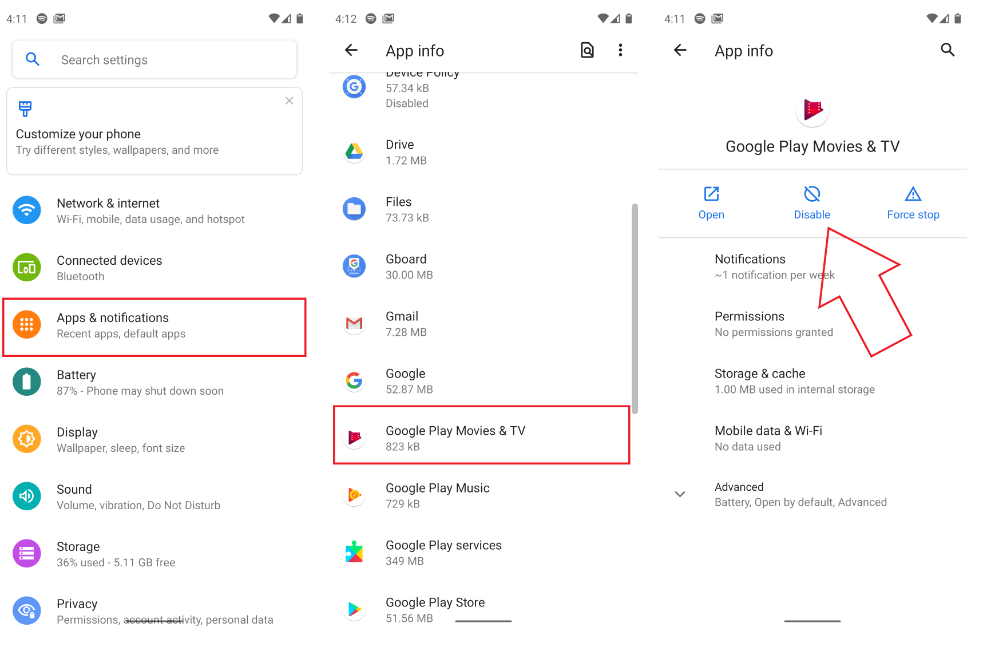Screen dimensions: 991x648
Task: Tap Open to launch Play Movies
Action: pos(711,201)
